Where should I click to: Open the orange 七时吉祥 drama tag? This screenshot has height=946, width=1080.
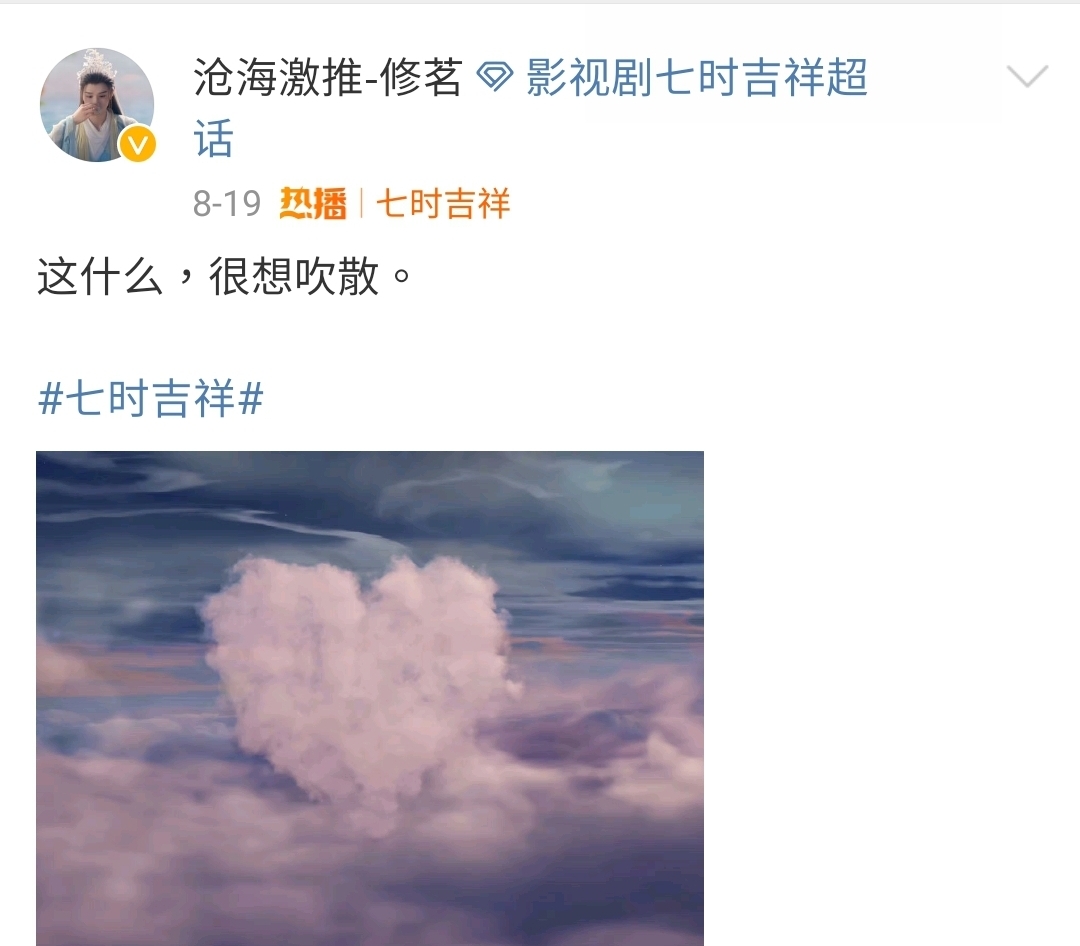point(443,203)
